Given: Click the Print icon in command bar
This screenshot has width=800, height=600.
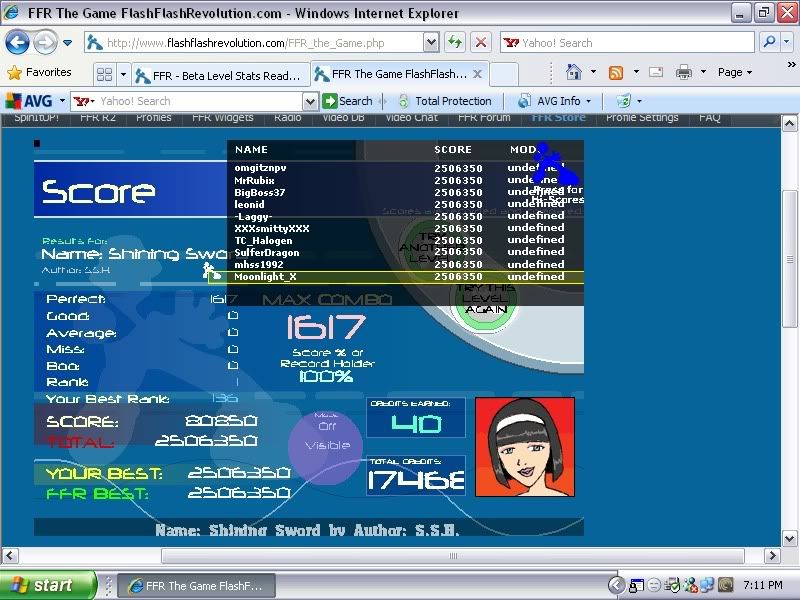Looking at the screenshot, I should (x=684, y=72).
